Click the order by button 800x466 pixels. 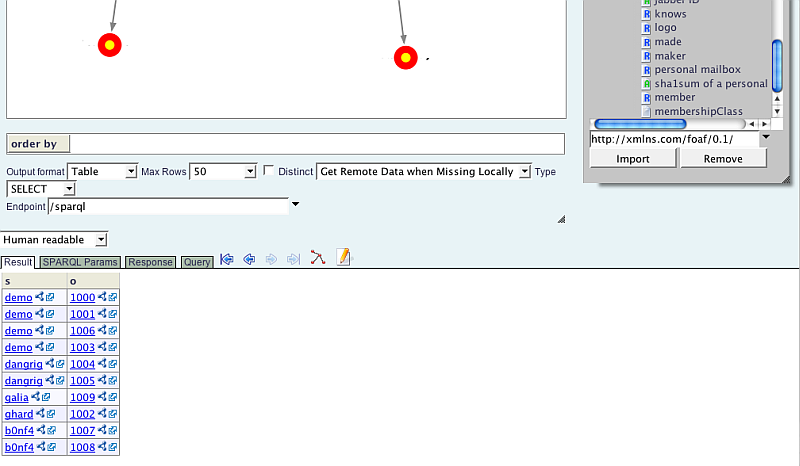click(38, 143)
